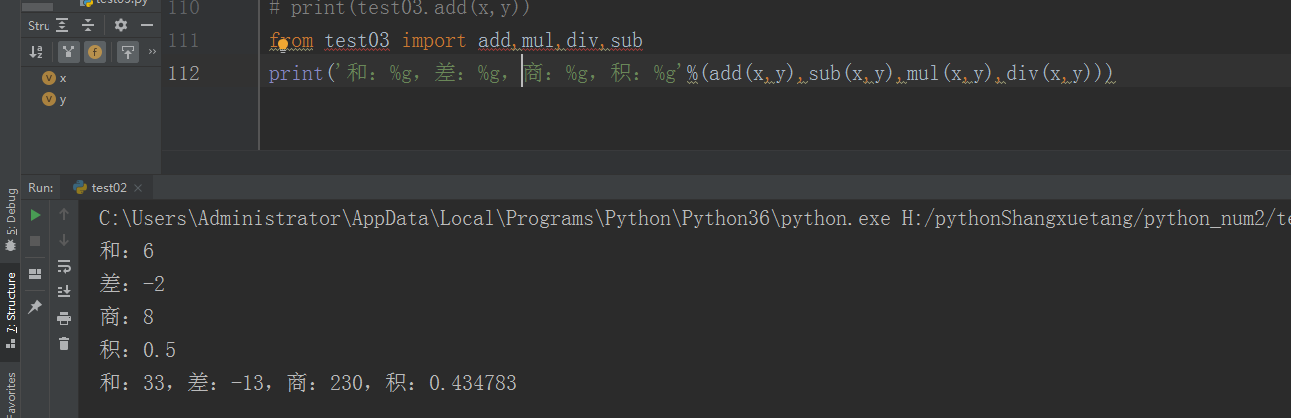Click the Down the Stack Trace arrow

pyautogui.click(x=64, y=240)
